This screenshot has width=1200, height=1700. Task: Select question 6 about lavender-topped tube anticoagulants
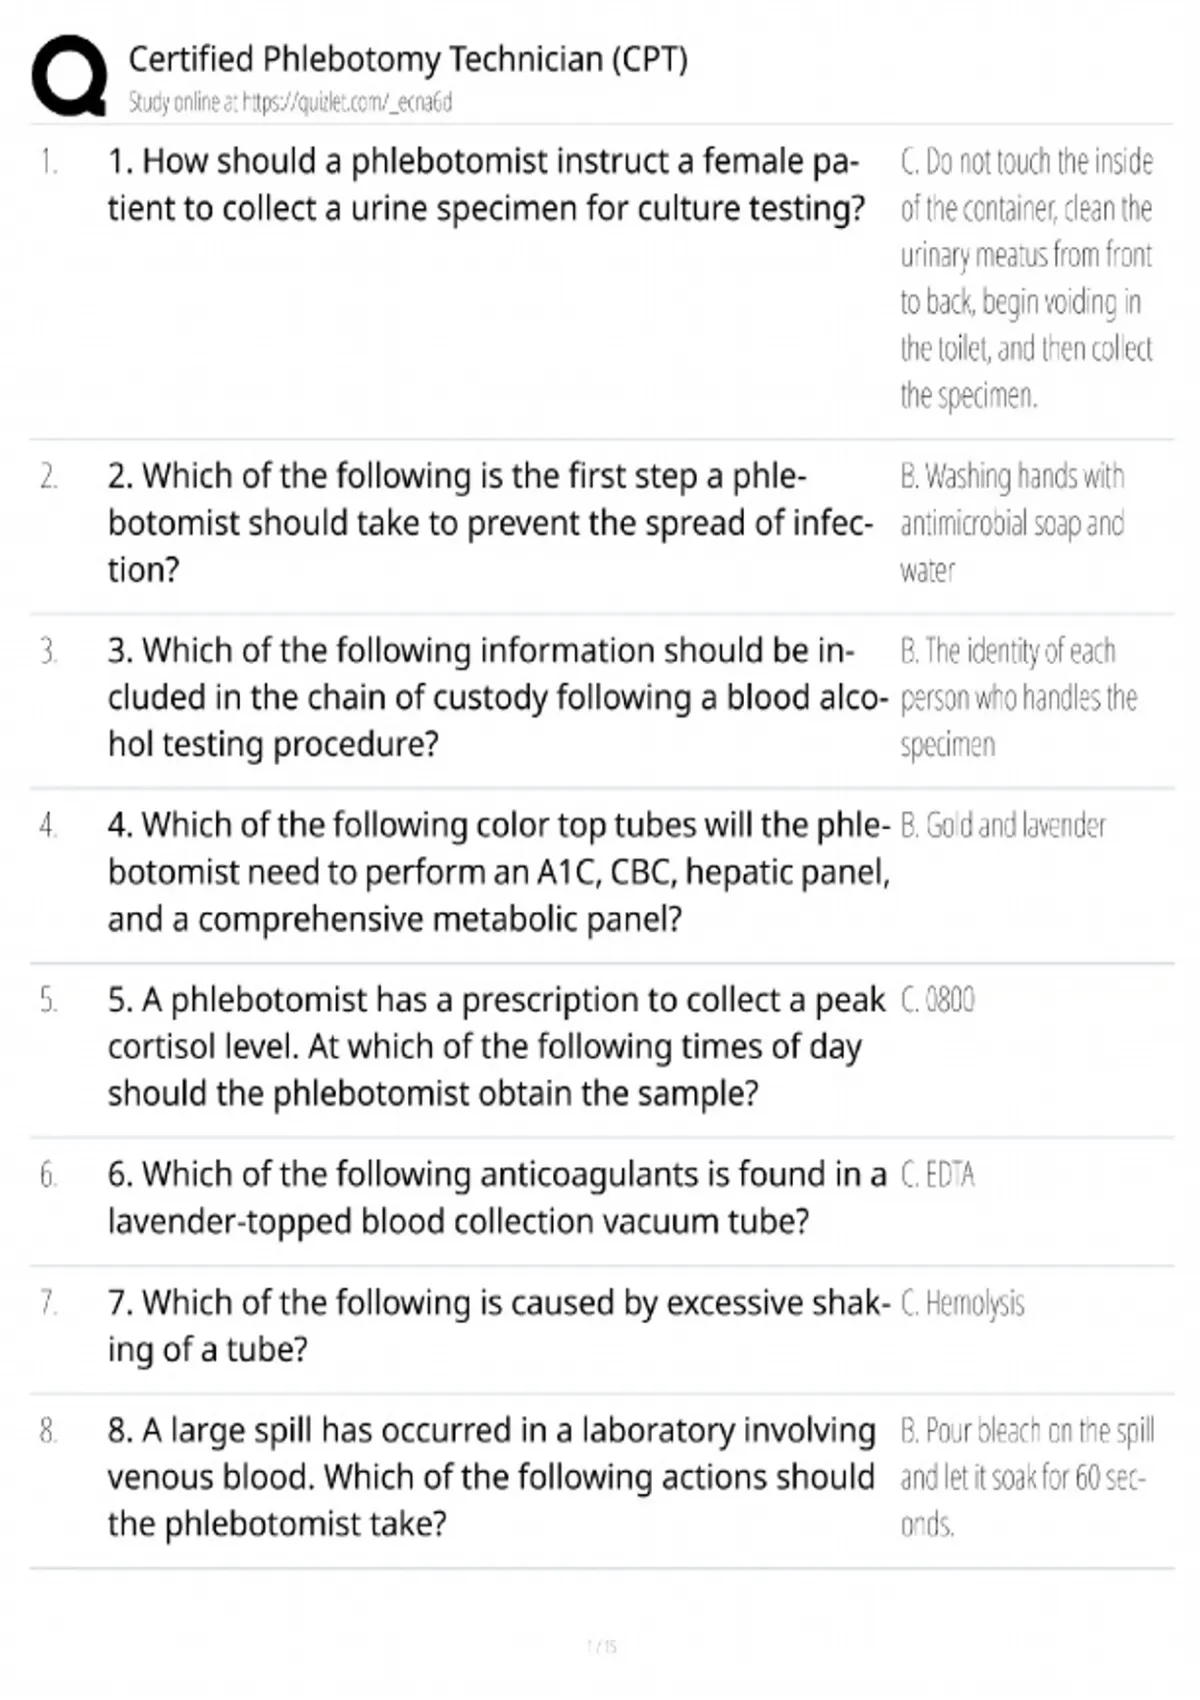click(496, 1197)
